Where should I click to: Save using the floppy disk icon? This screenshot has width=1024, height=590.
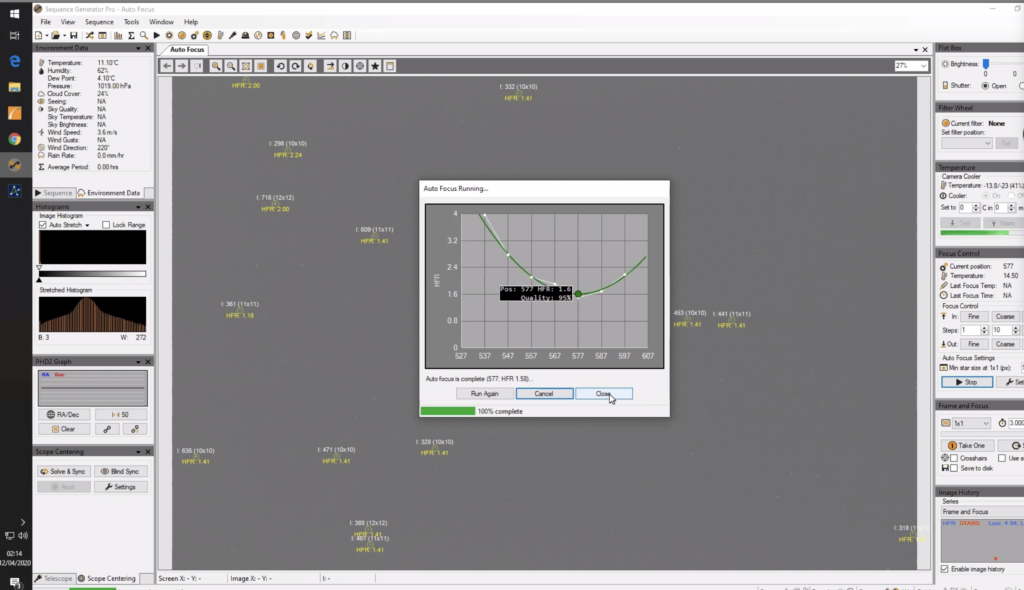pos(73,35)
